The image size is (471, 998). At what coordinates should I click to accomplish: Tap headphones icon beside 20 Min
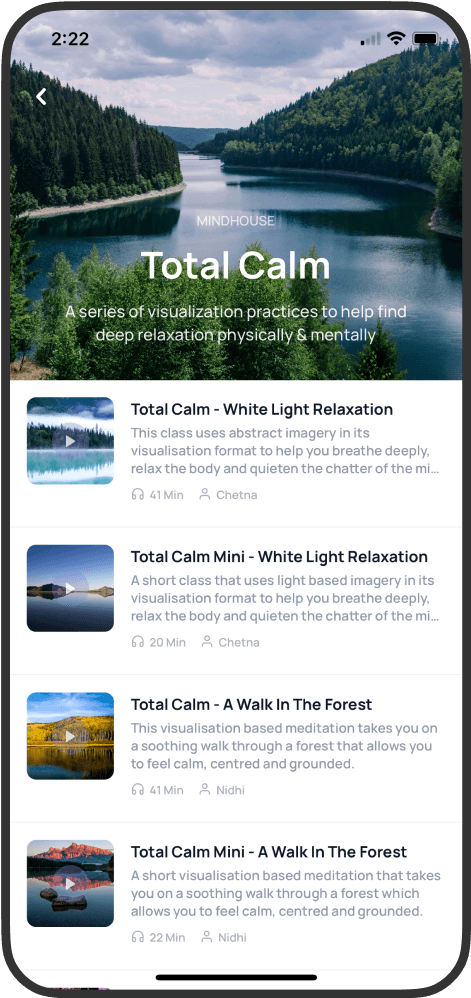137,642
